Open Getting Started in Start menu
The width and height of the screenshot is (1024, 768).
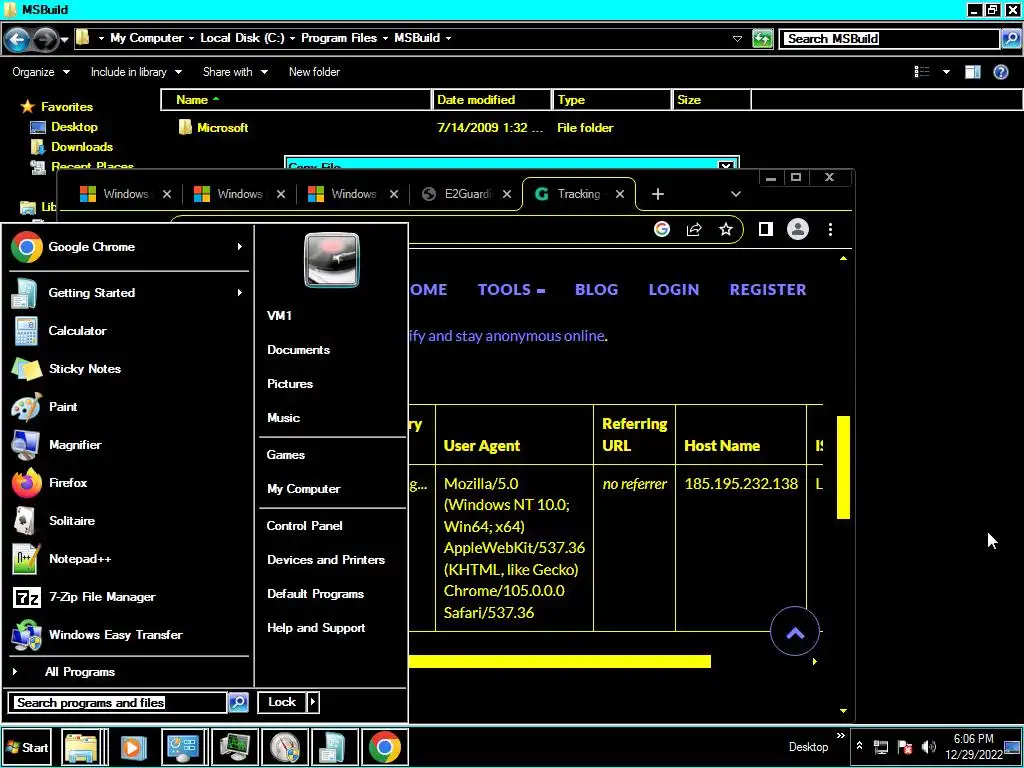(128, 293)
